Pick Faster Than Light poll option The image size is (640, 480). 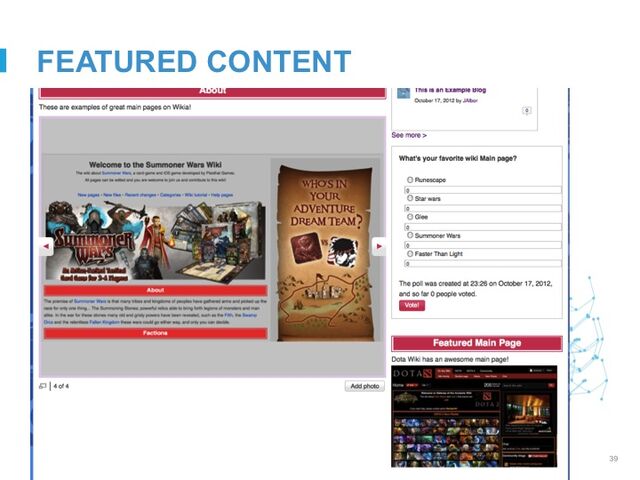[x=410, y=254]
